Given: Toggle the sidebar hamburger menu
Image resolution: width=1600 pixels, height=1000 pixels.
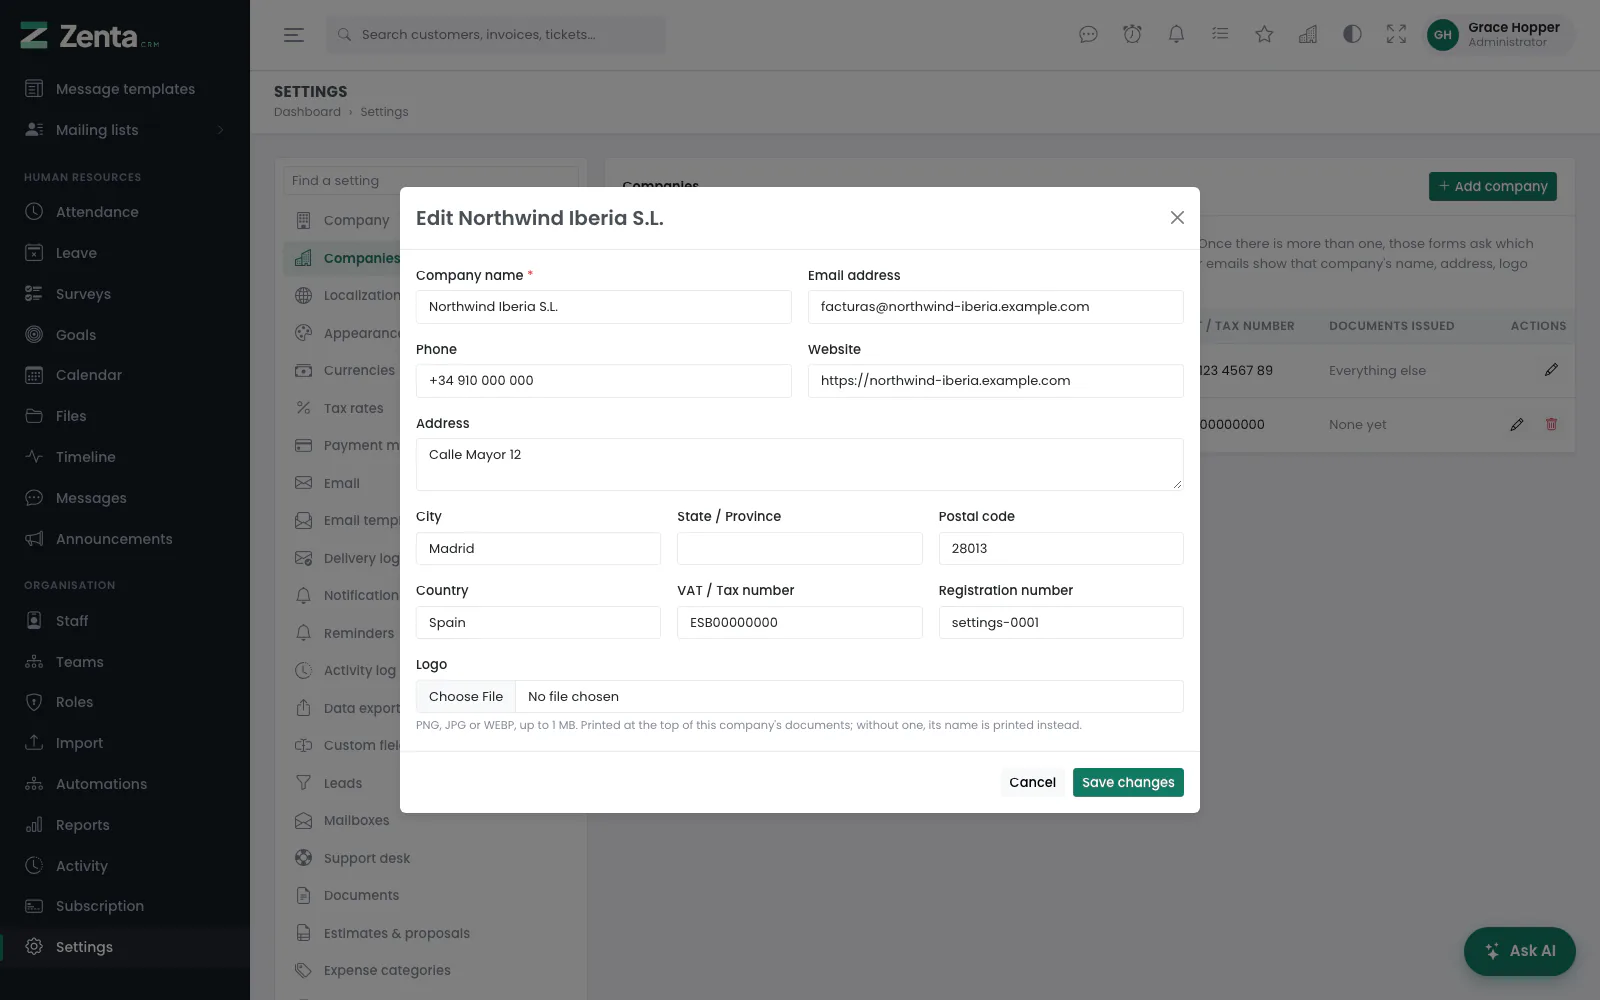Looking at the screenshot, I should click(294, 35).
